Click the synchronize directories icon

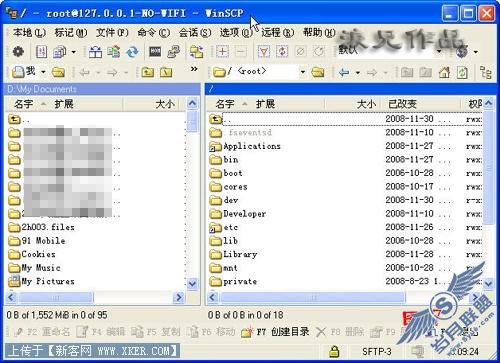tap(132, 52)
